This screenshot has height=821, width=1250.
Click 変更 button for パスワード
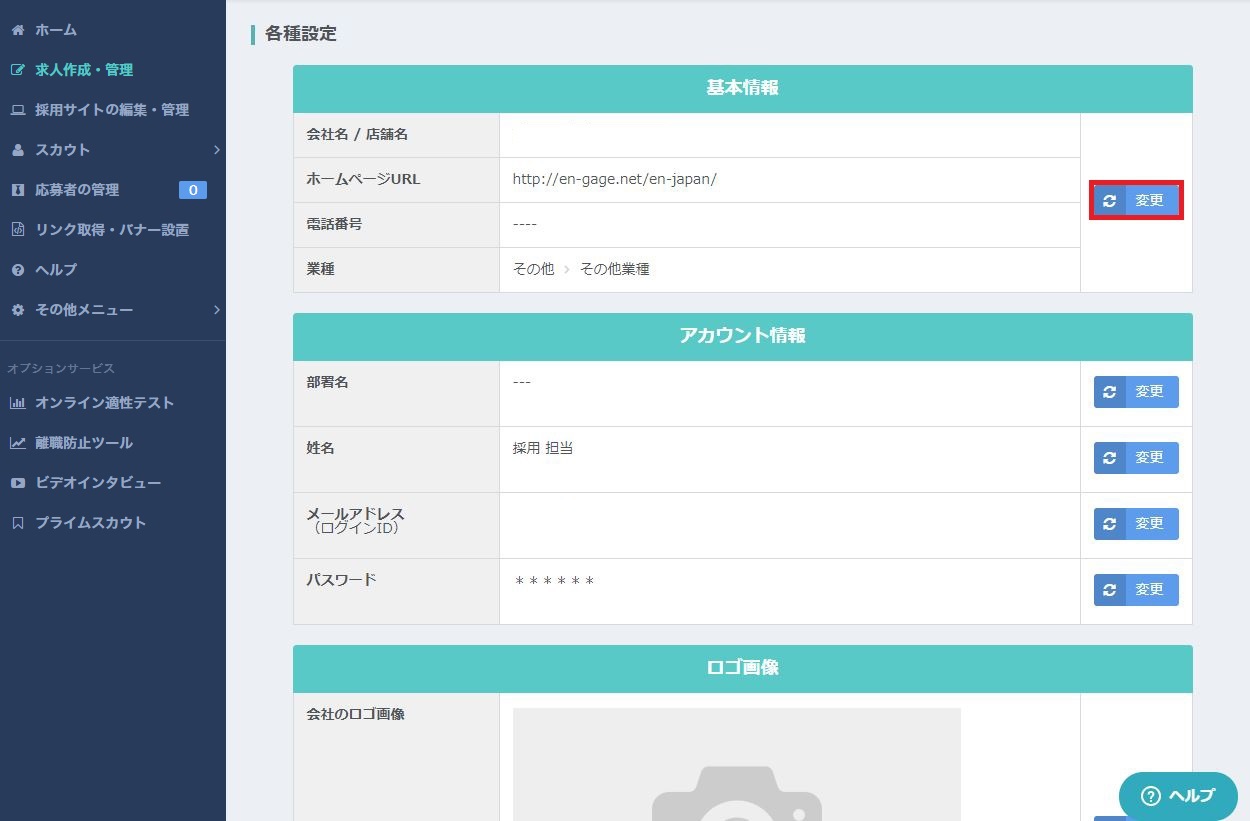click(1136, 590)
